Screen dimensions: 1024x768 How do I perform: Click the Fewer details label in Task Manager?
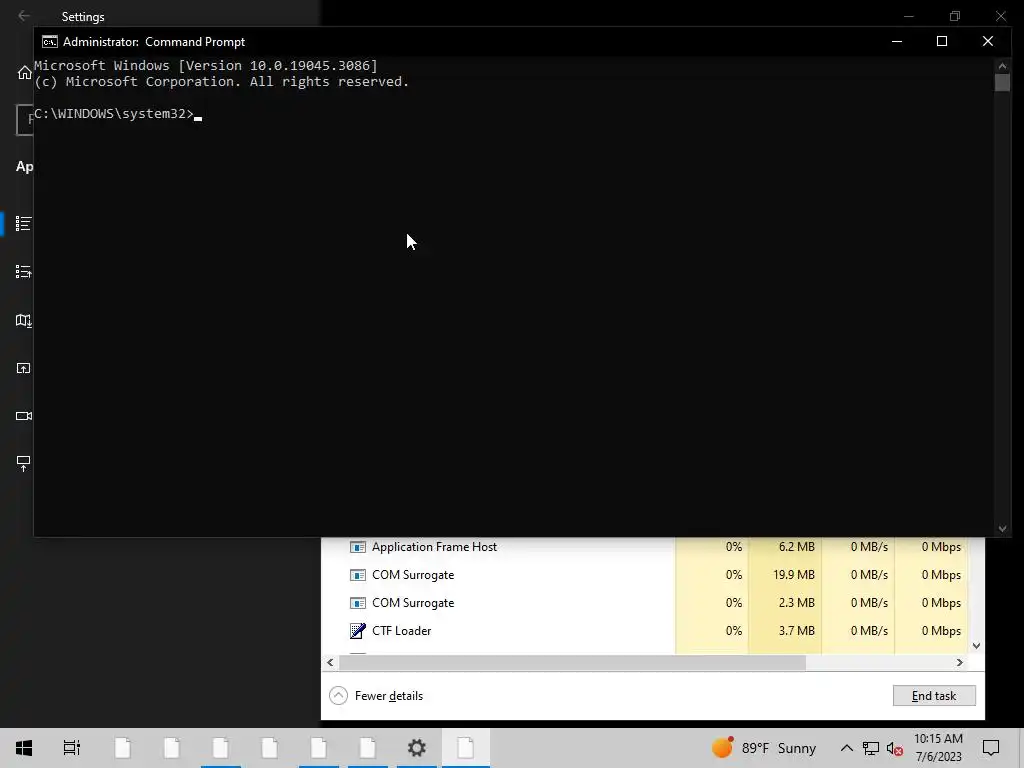pyautogui.click(x=389, y=696)
